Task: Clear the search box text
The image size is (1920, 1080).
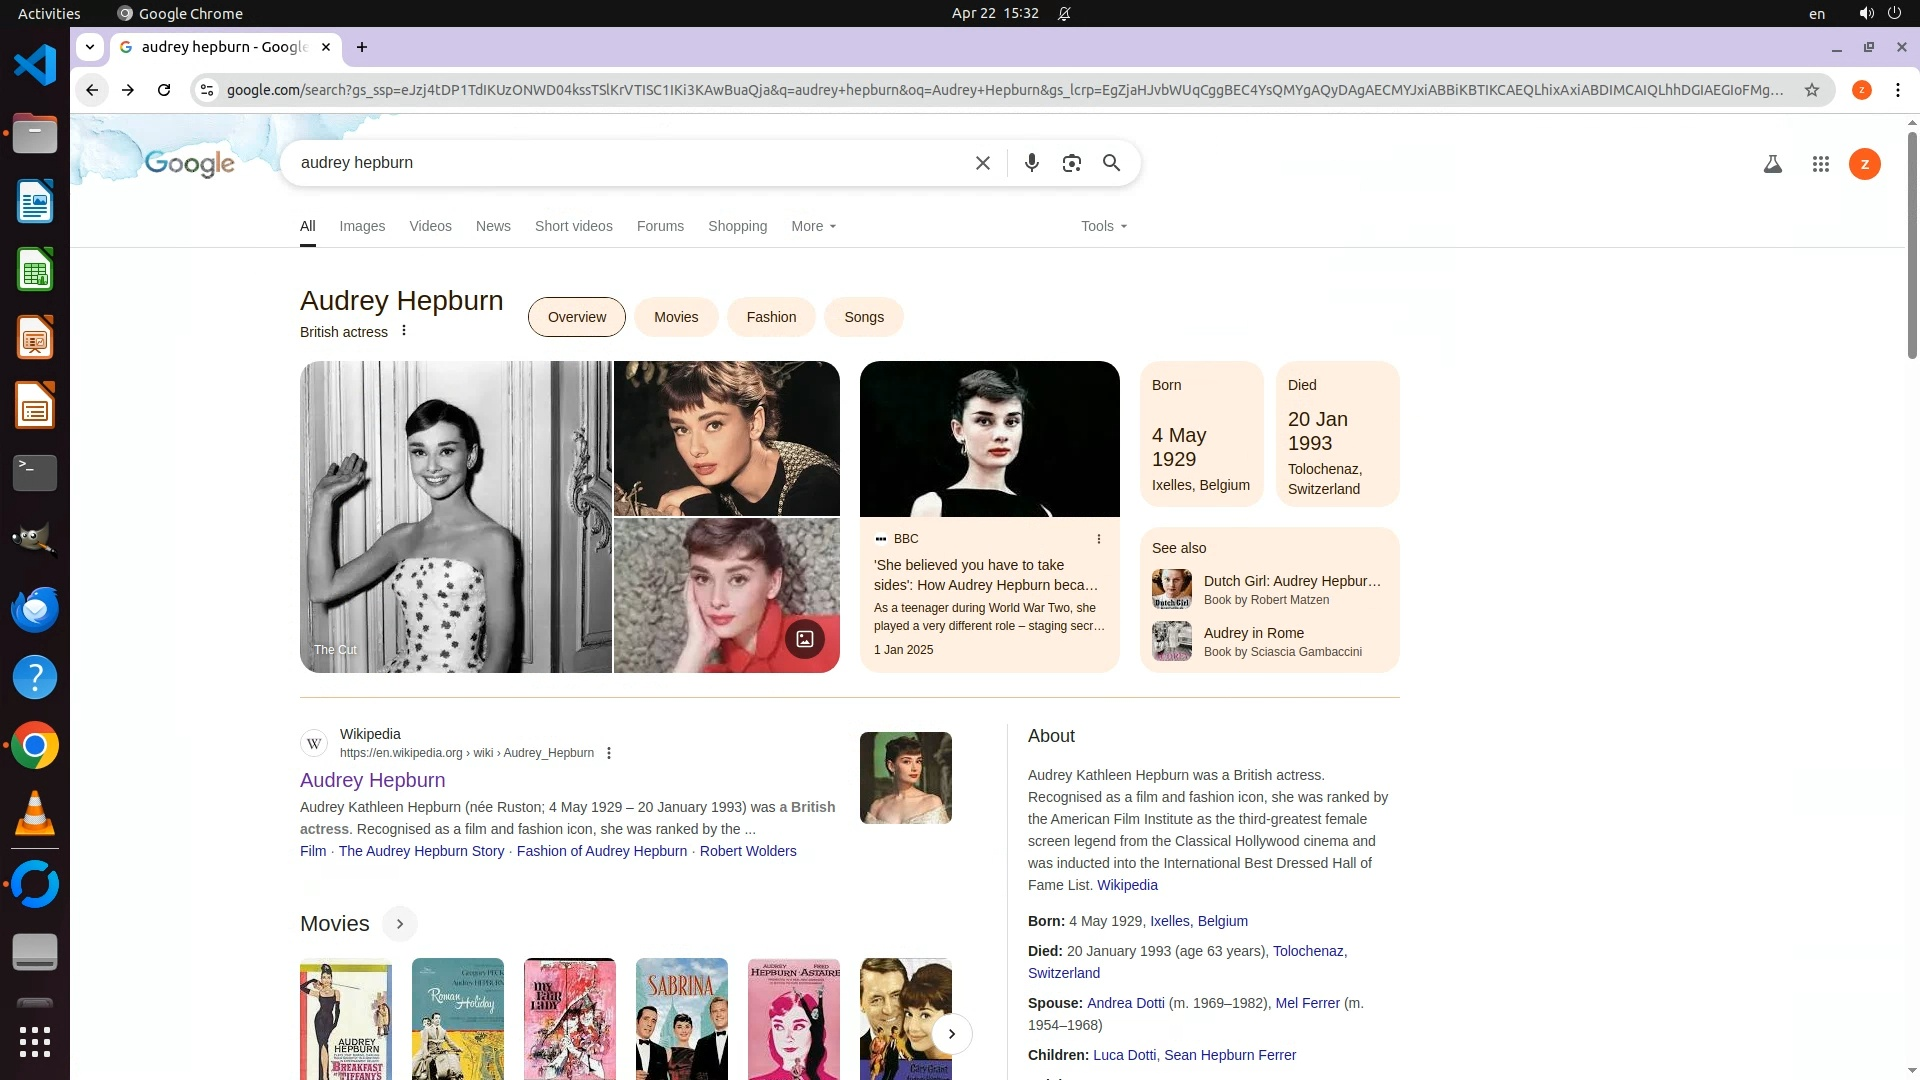Action: click(x=982, y=163)
